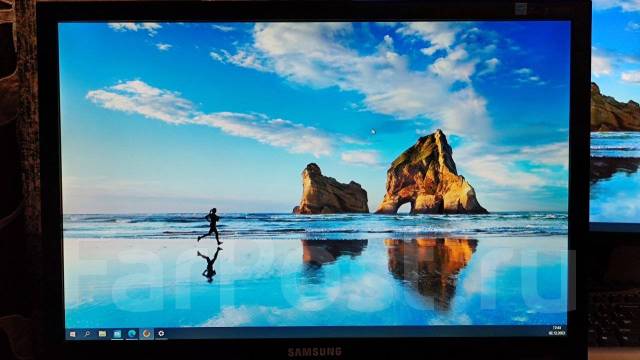Open the Windows Start menu

(73, 334)
